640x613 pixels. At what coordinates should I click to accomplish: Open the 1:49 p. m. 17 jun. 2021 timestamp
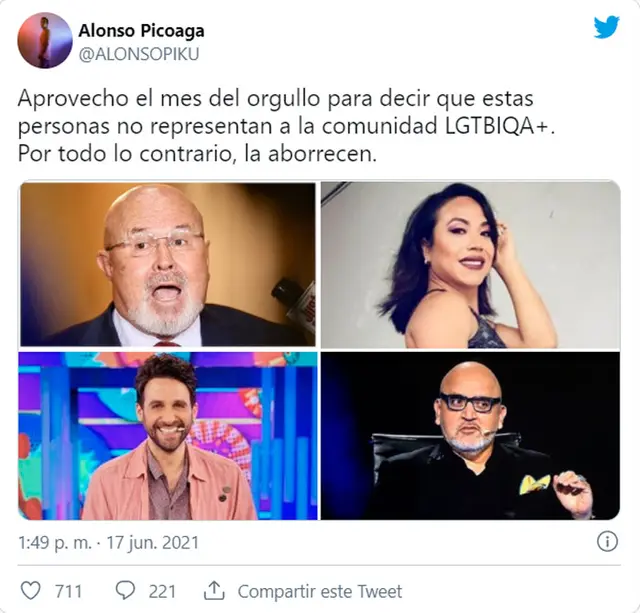(109, 543)
